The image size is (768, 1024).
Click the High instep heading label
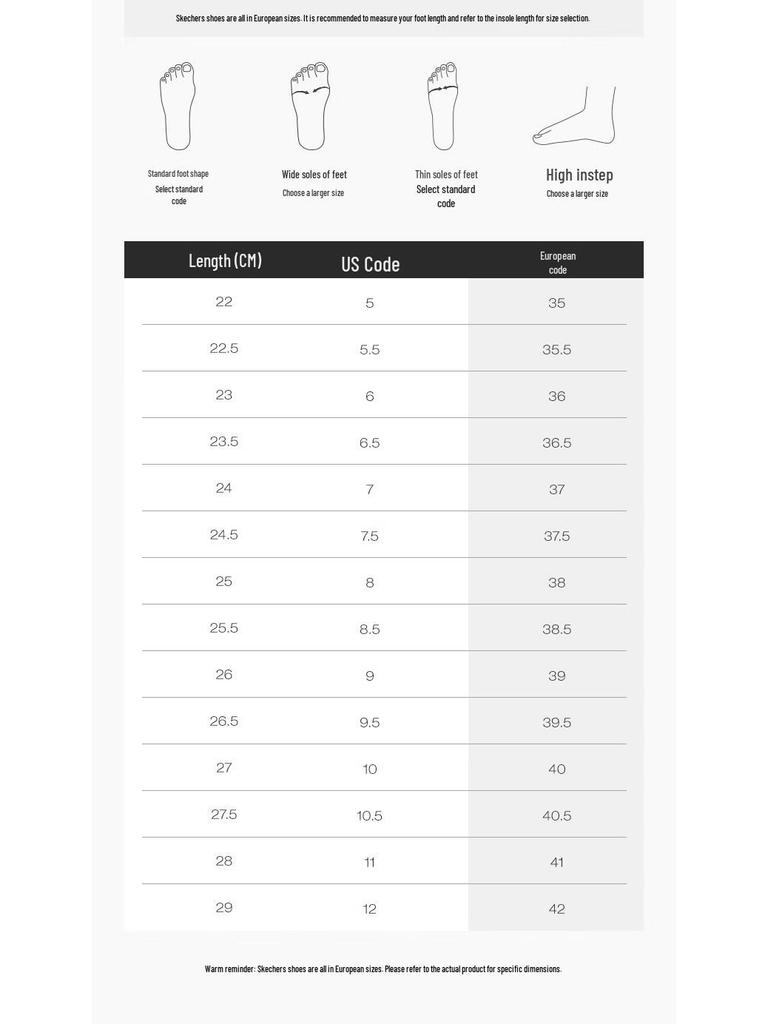579,175
